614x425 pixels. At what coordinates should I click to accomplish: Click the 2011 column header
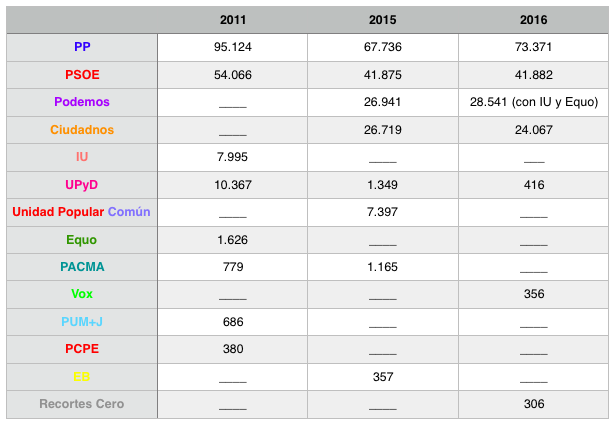(x=232, y=20)
